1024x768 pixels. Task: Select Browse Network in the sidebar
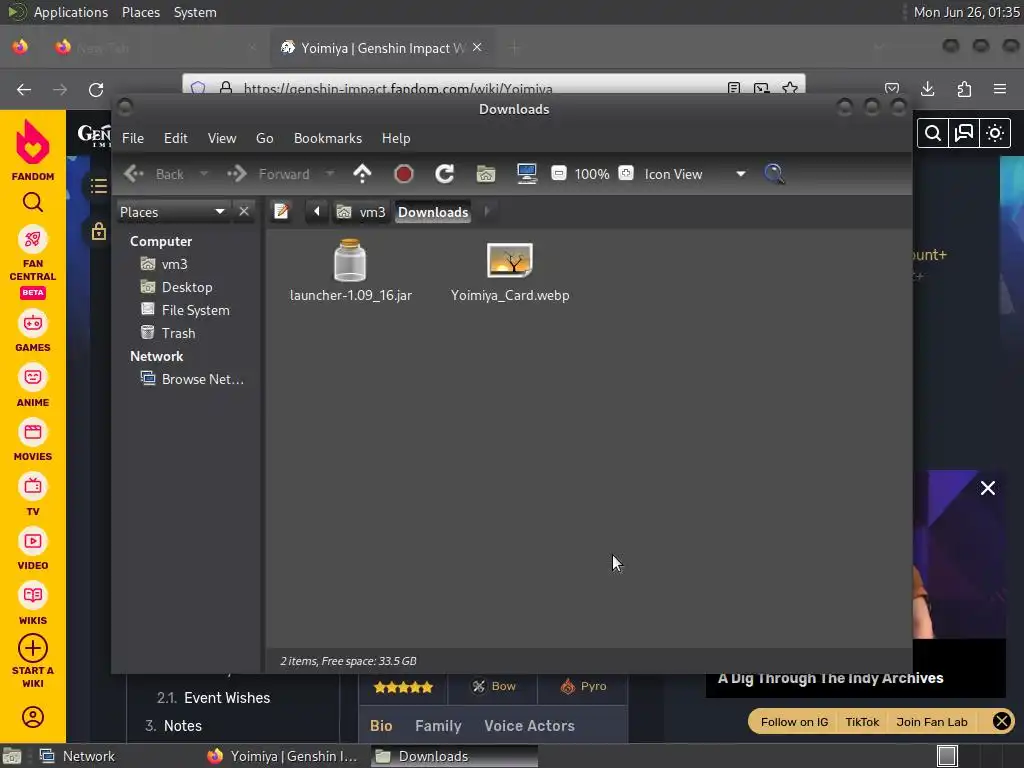pos(192,379)
